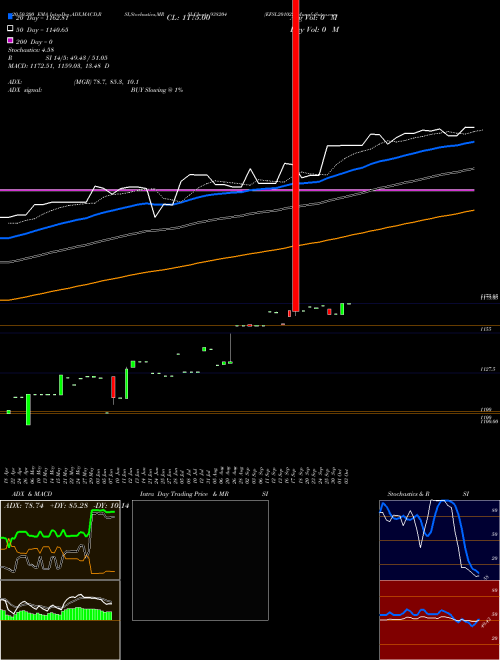
Task: Click the empty Intra Day Trading chart box
Action: (x=200, y=560)
